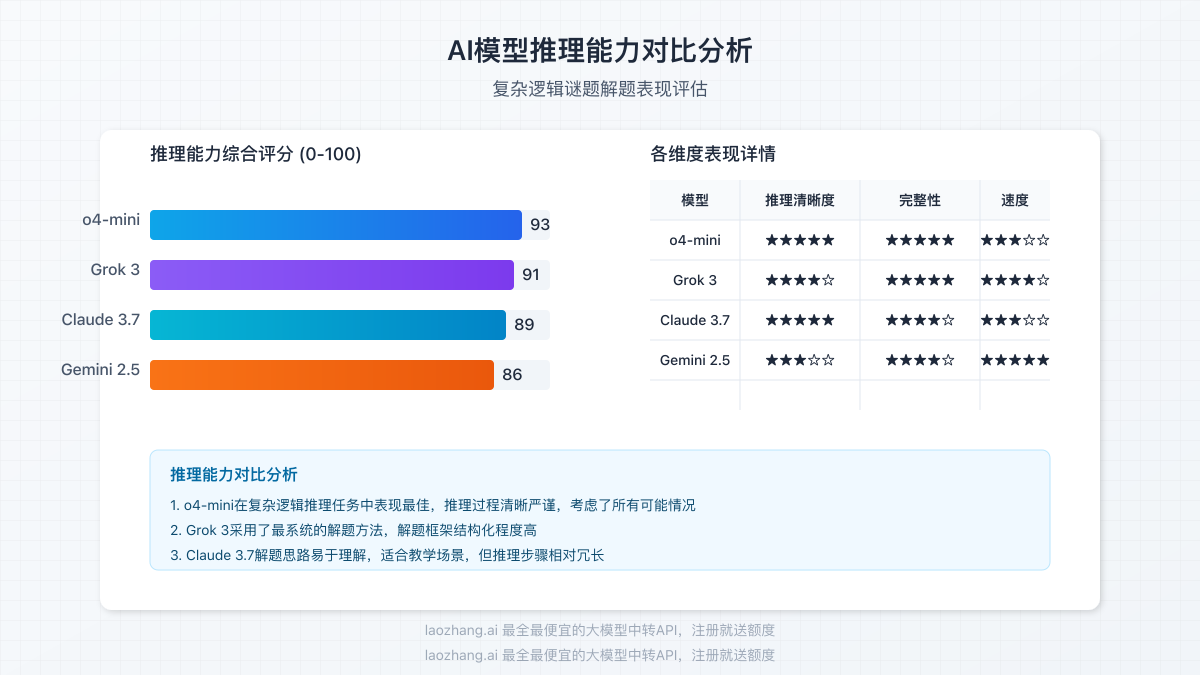The image size is (1200, 675).
Task: Click Claude 3.7's 推理清晰度 star rating
Action: coord(800,320)
